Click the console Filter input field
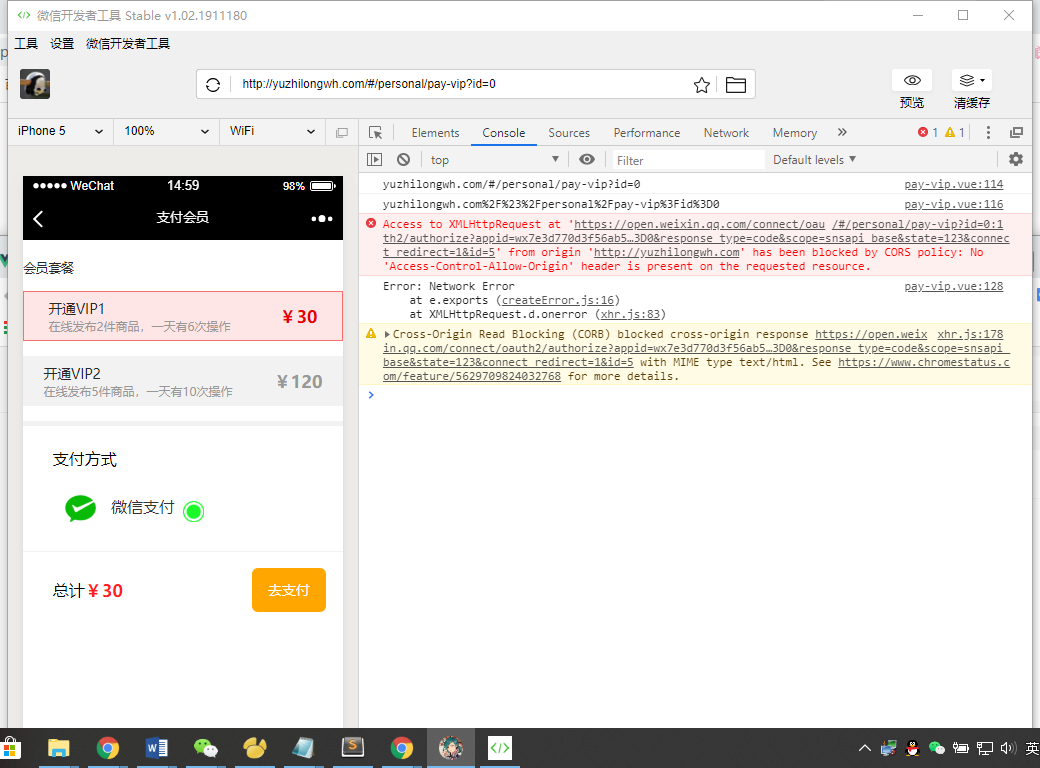 (687, 160)
